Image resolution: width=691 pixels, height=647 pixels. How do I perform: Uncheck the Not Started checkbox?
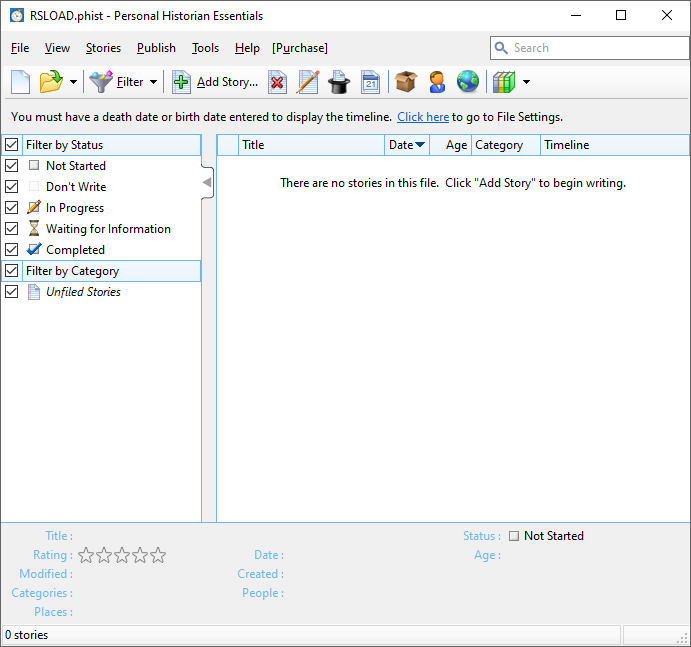[11, 166]
